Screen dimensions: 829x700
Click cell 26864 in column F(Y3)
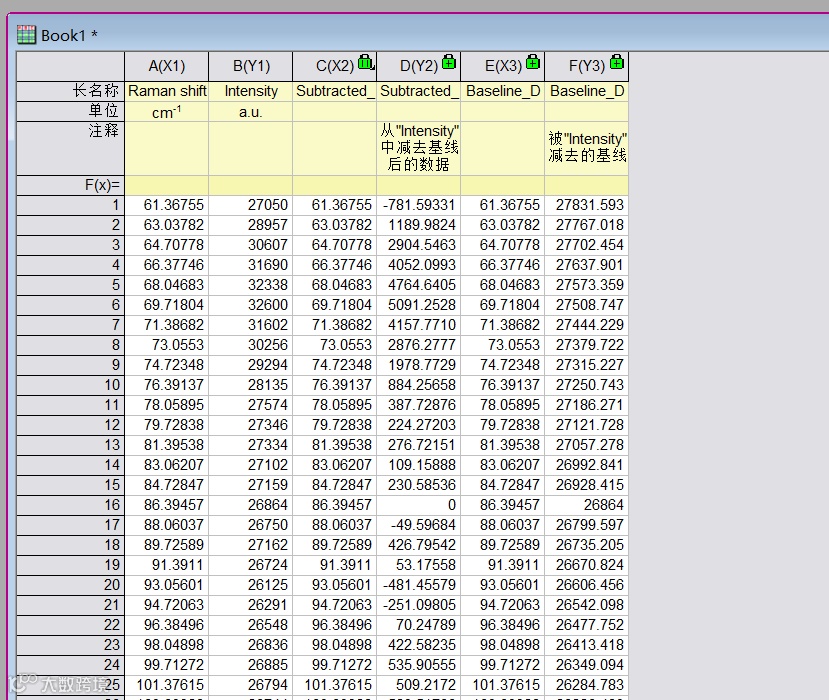[x=587, y=505]
